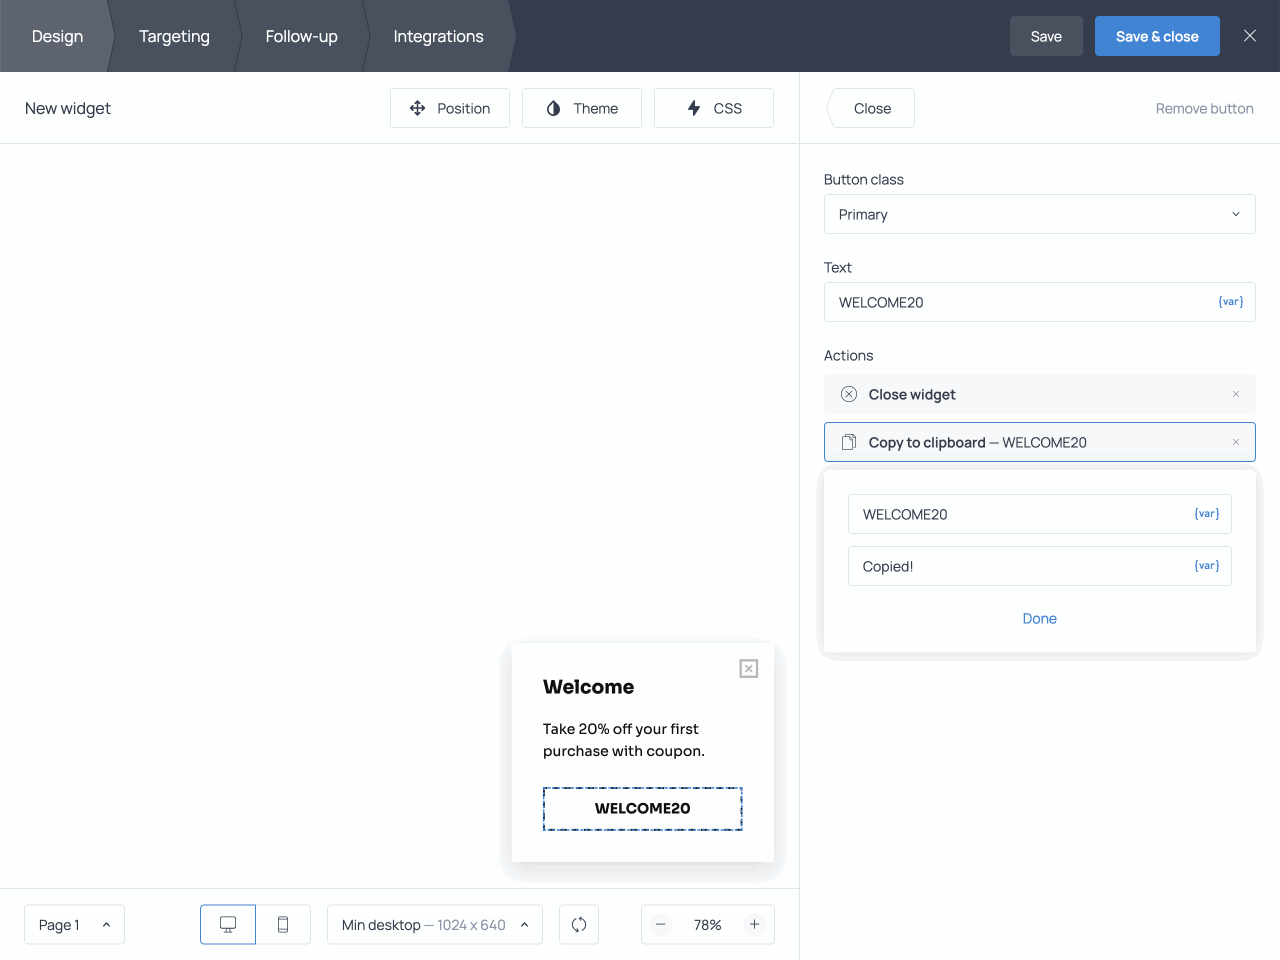Click the Close widget circle icon
The image size is (1280, 960).
coord(848,394)
